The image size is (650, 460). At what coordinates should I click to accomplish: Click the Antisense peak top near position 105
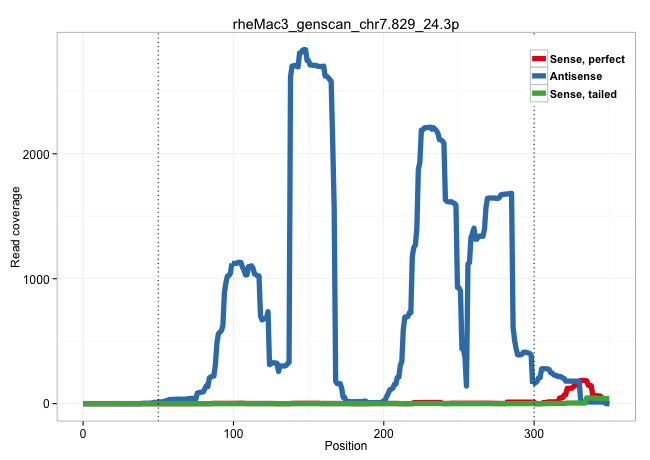(x=239, y=263)
